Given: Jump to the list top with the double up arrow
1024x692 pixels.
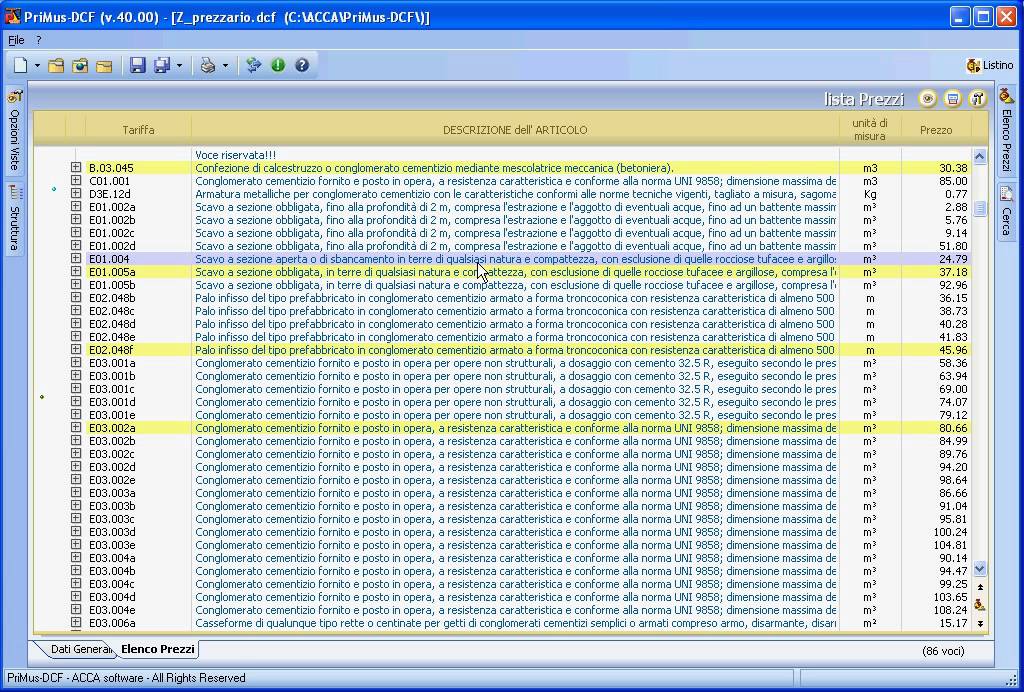Looking at the screenshot, I should [980, 587].
